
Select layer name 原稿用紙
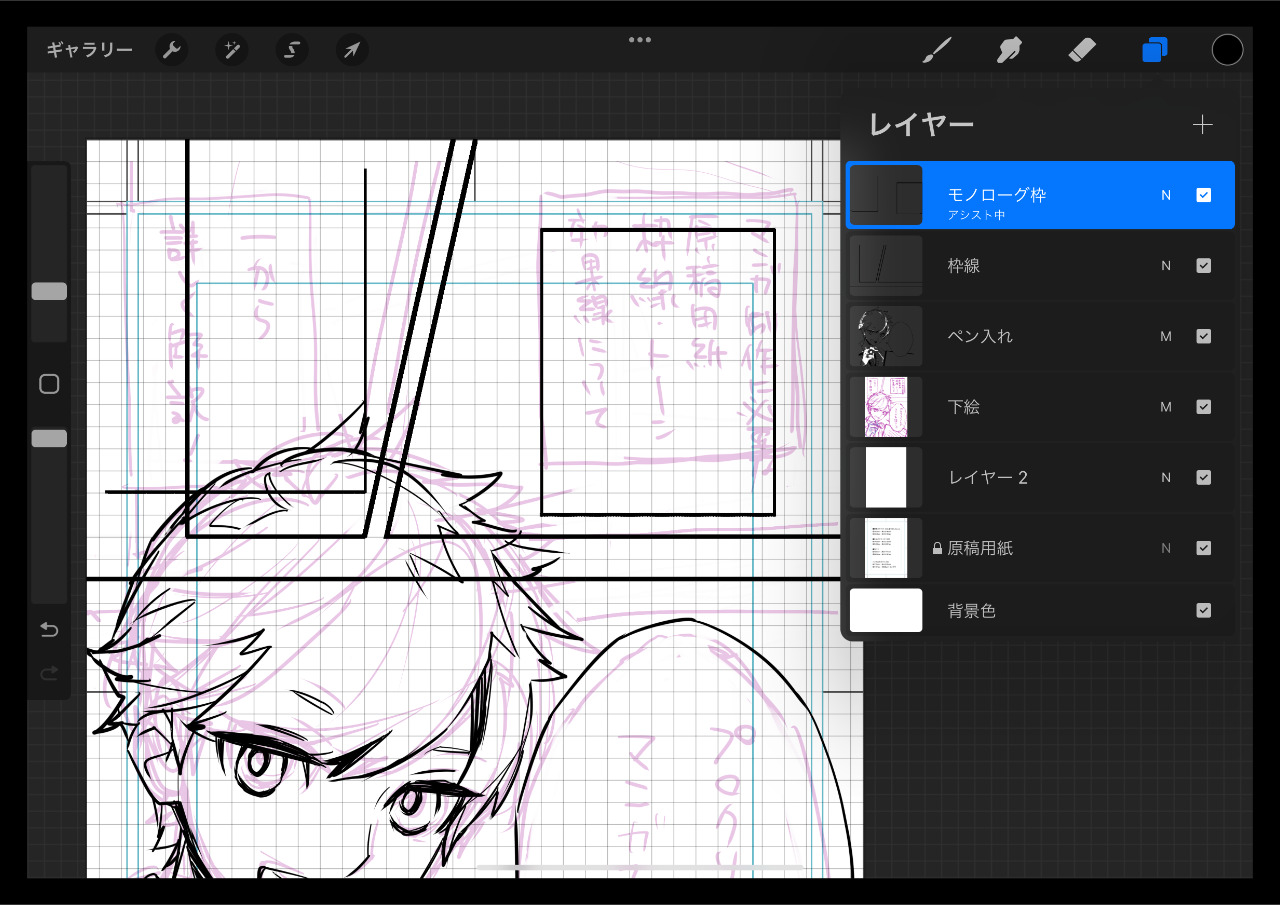tap(980, 548)
